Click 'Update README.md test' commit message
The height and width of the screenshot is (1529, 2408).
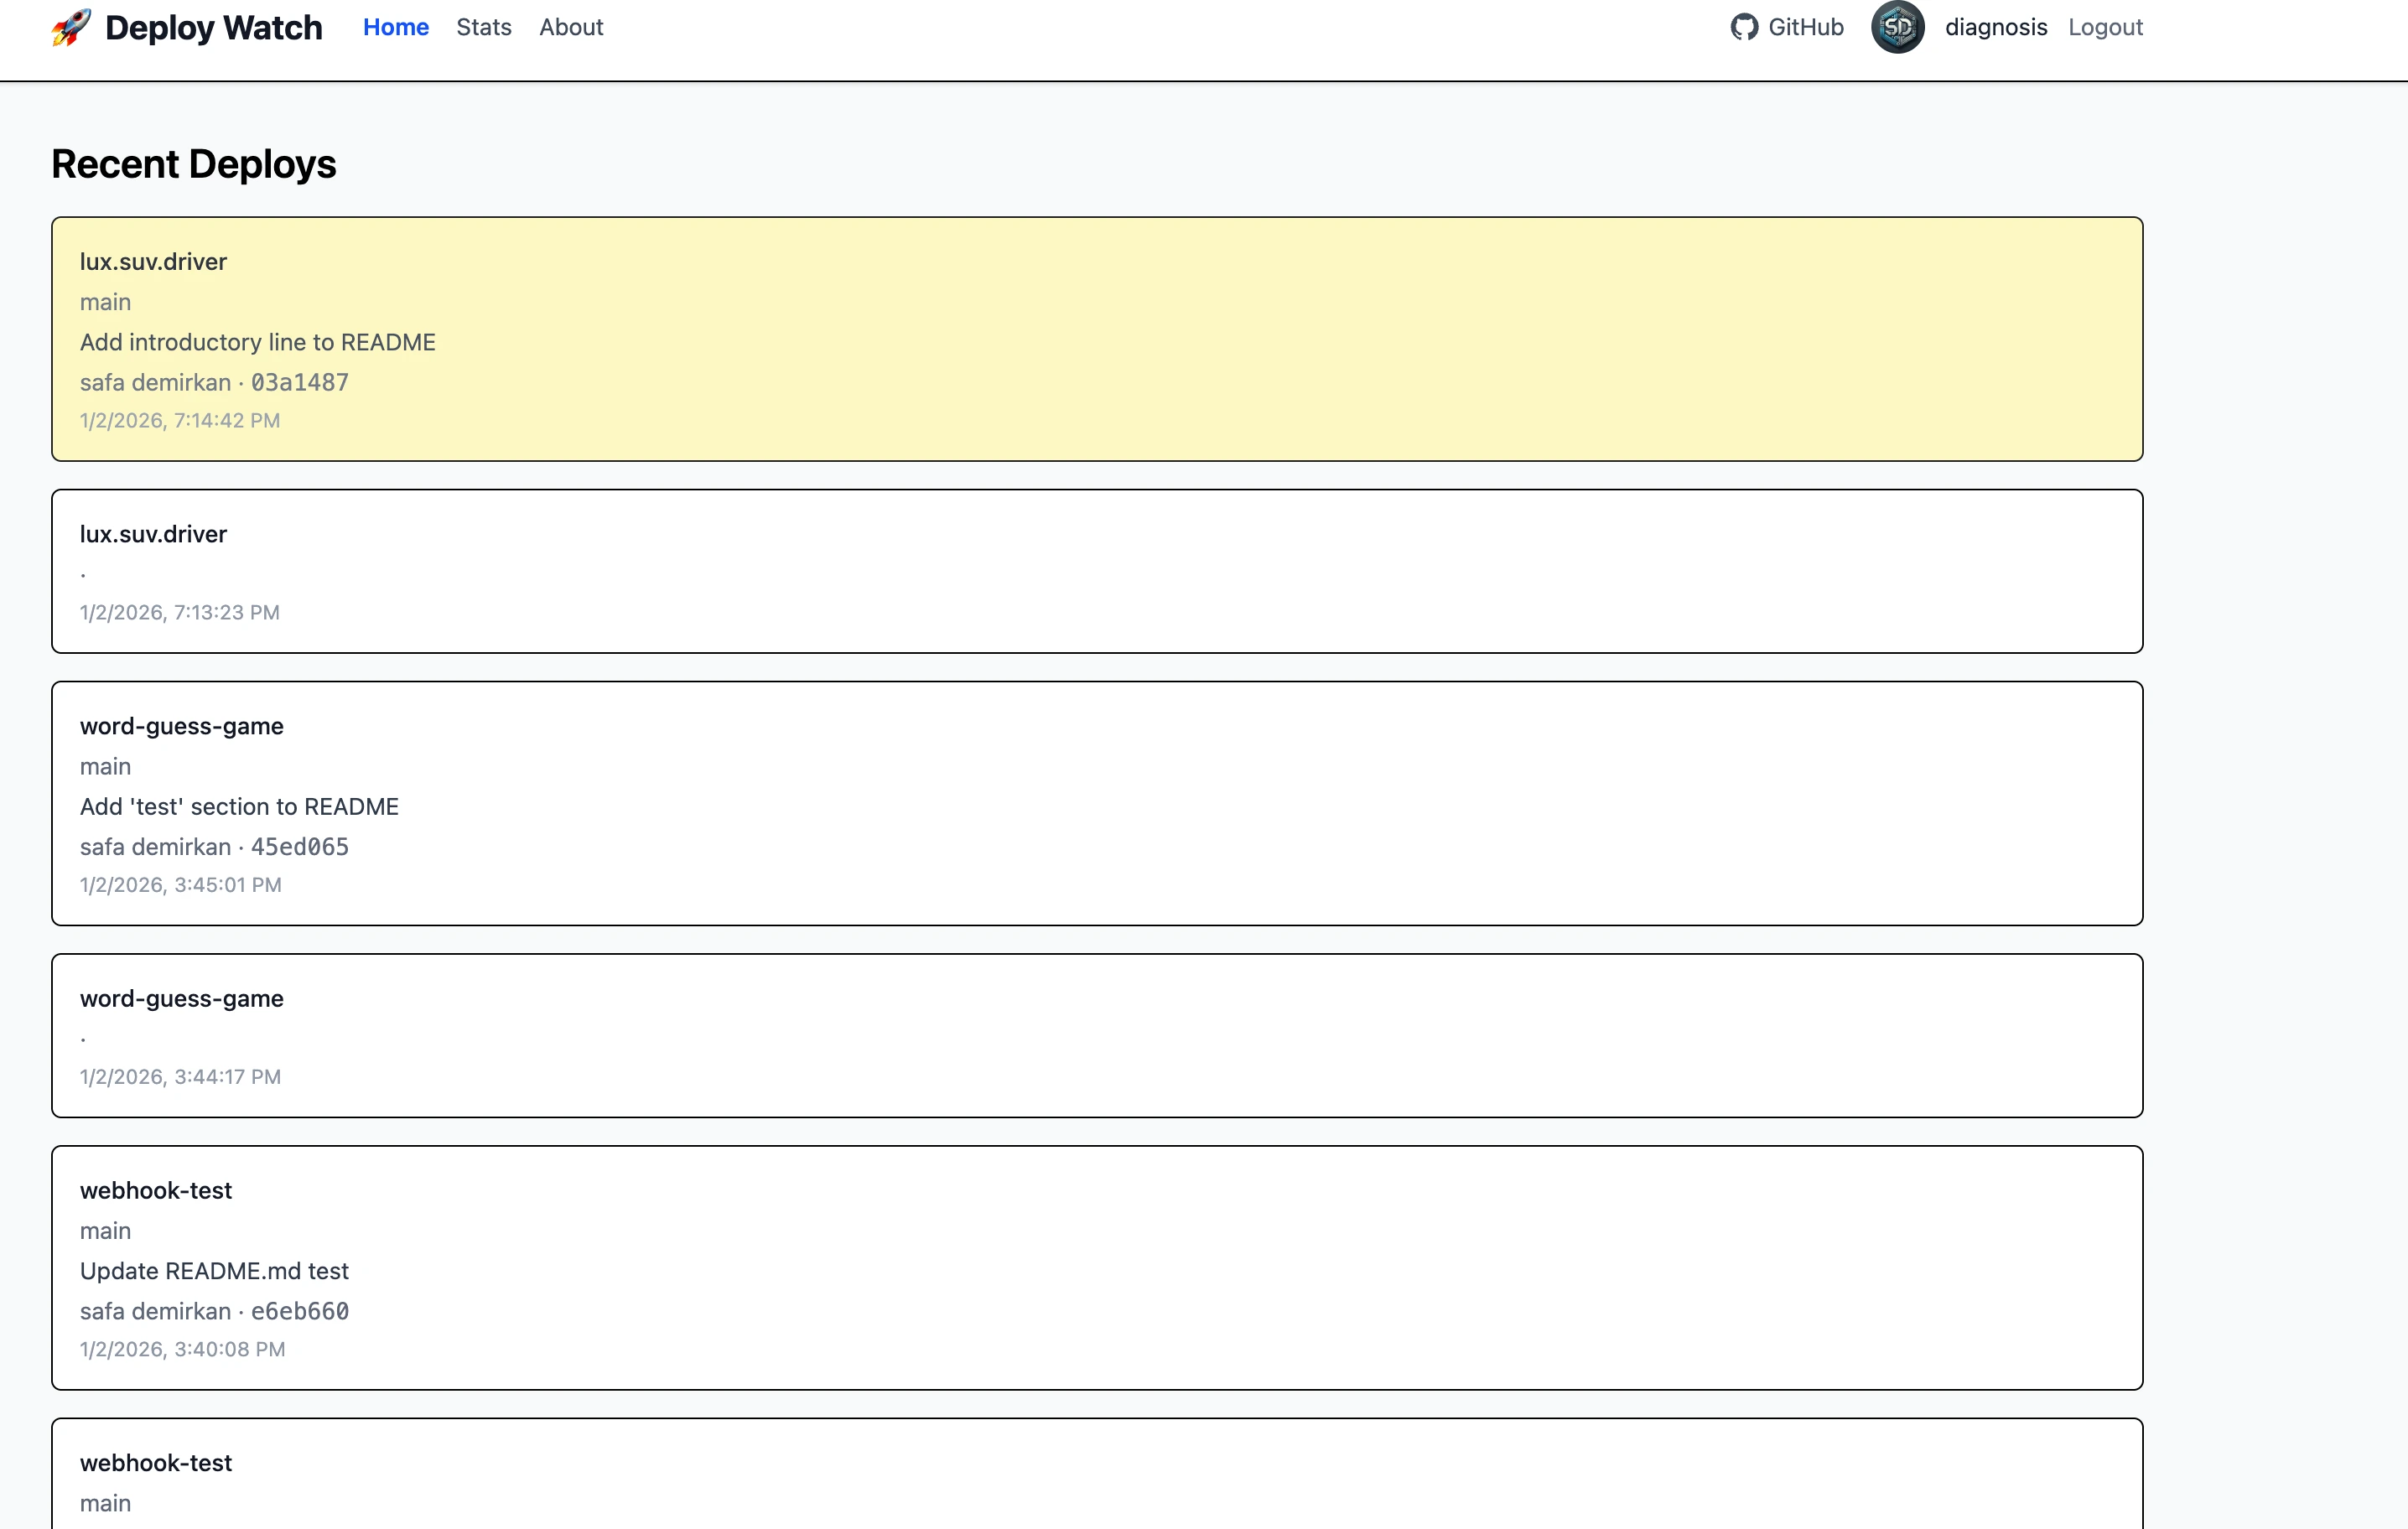214,1270
